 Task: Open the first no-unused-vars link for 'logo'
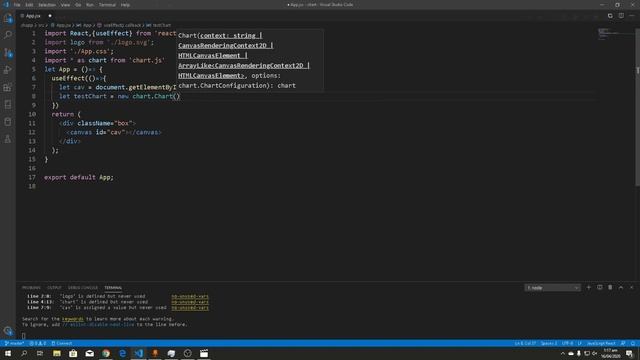[190, 296]
